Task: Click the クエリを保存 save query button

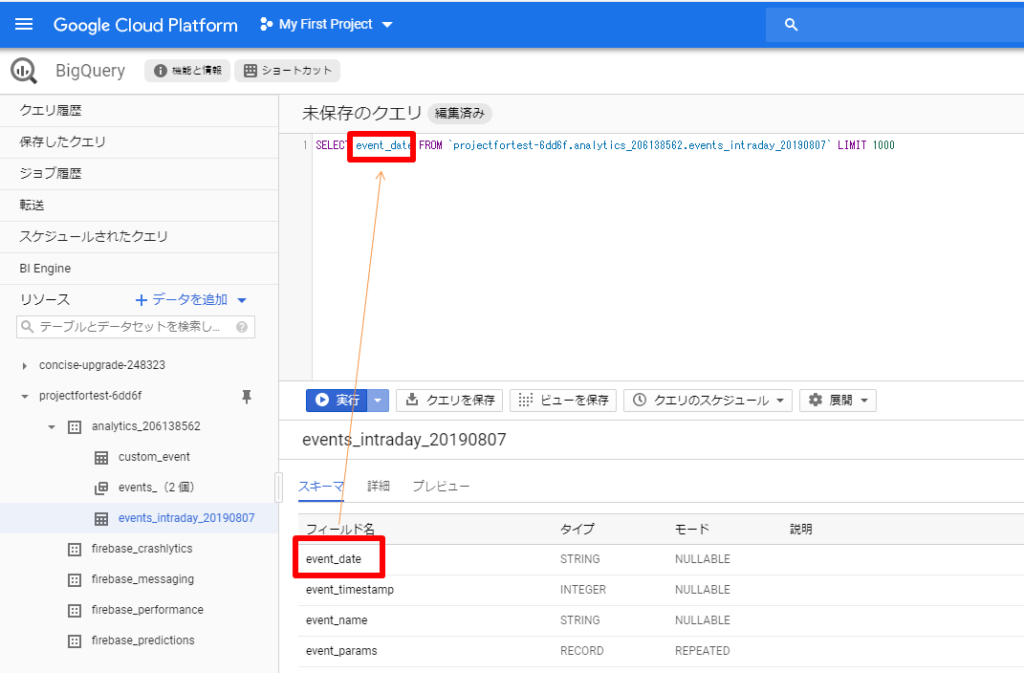Action: (449, 400)
